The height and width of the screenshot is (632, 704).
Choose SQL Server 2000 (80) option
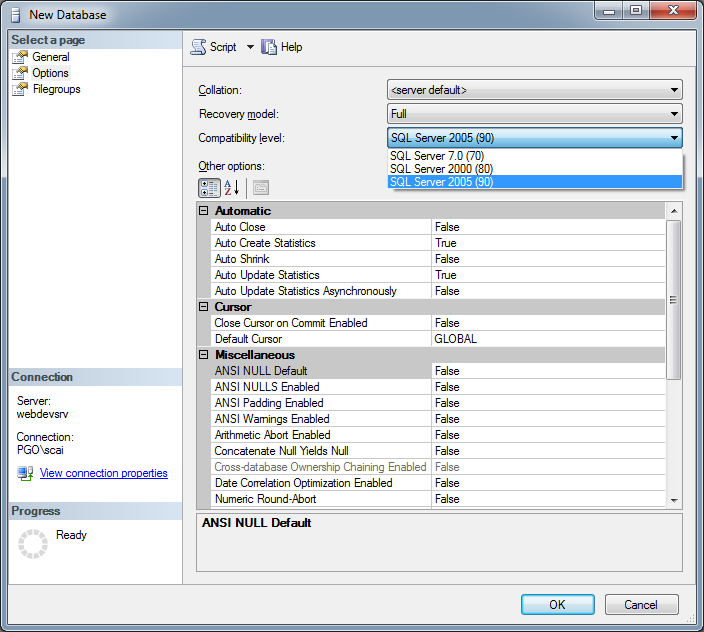tap(534, 169)
